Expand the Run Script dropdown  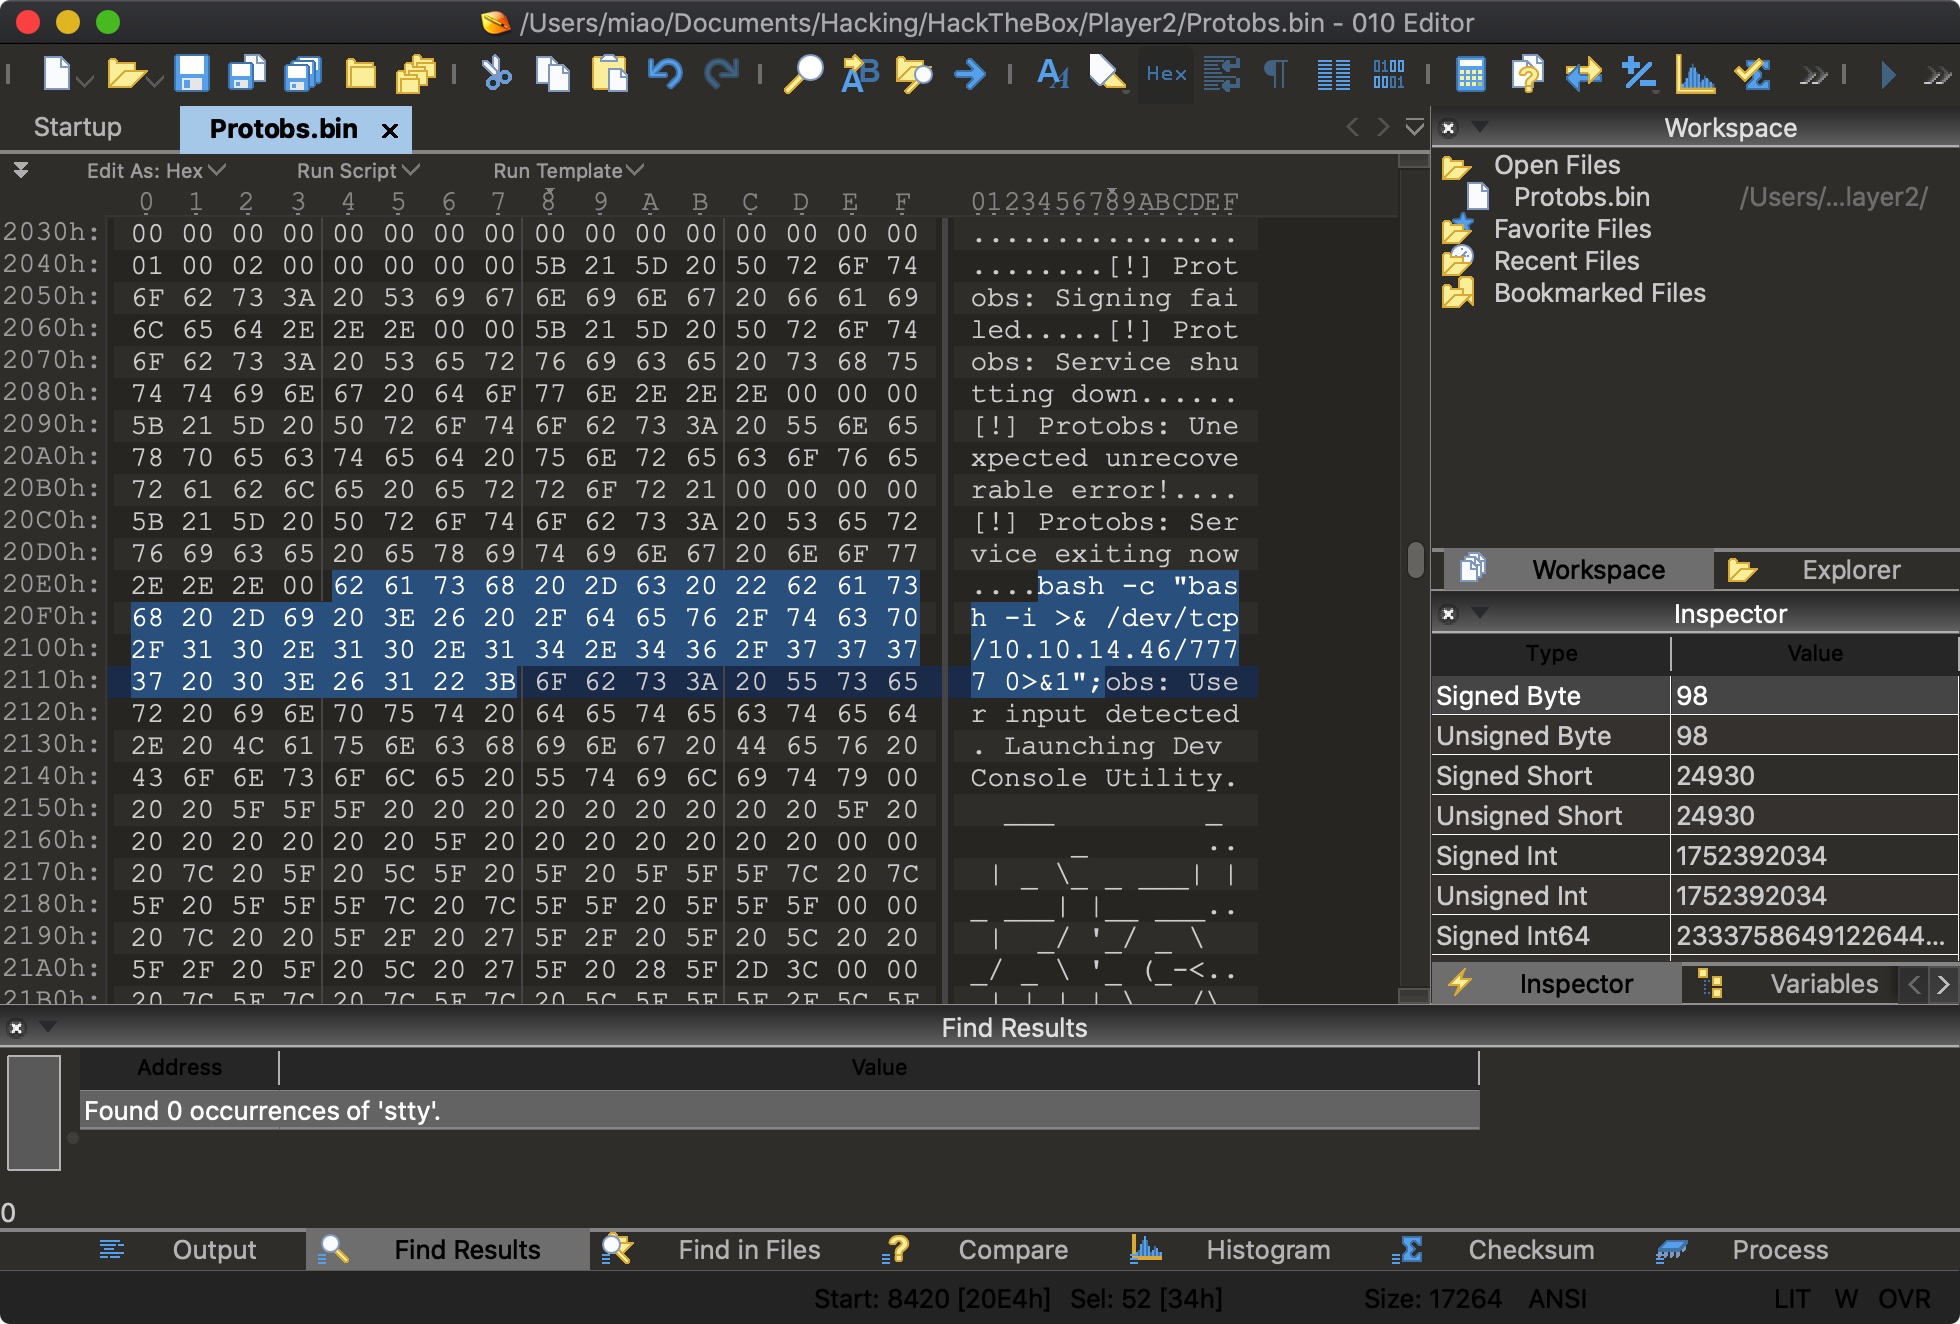click(357, 171)
